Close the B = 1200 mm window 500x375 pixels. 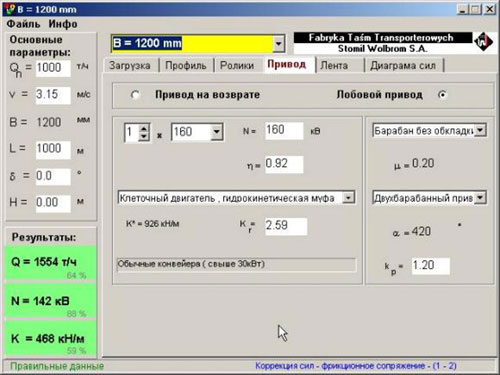[490, 9]
